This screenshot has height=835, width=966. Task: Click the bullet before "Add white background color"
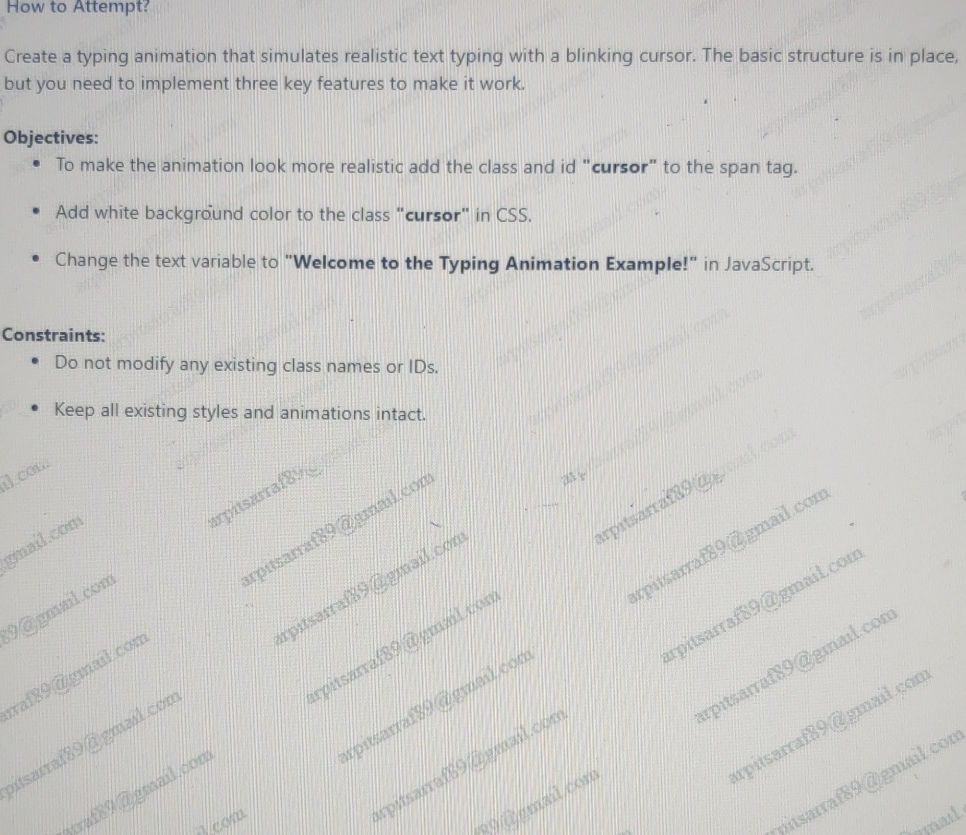(36, 214)
